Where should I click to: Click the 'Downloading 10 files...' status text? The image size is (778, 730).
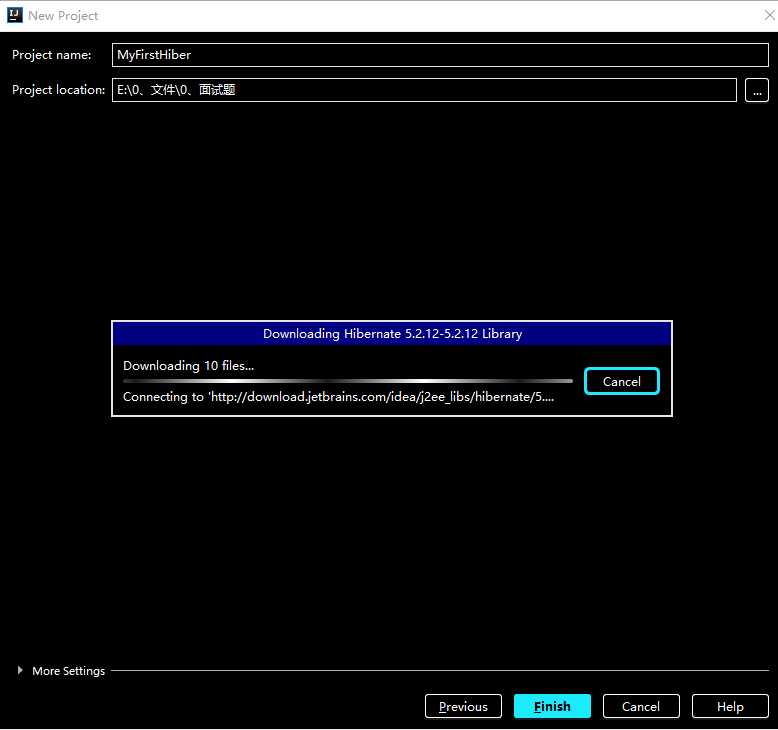point(189,366)
